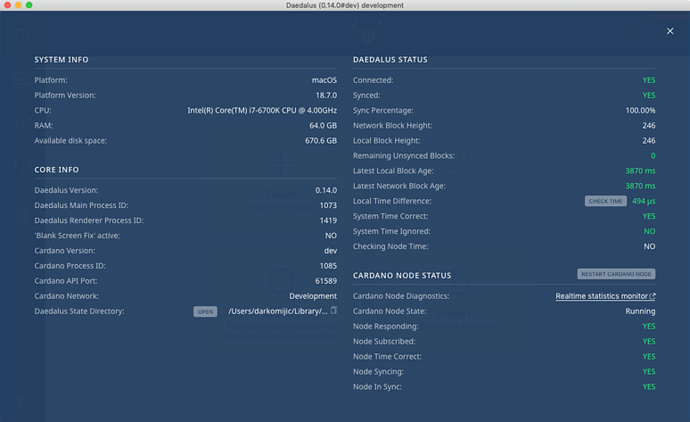Click the window title 'Daedalus (0.14.0#dev) development'

point(345,5)
